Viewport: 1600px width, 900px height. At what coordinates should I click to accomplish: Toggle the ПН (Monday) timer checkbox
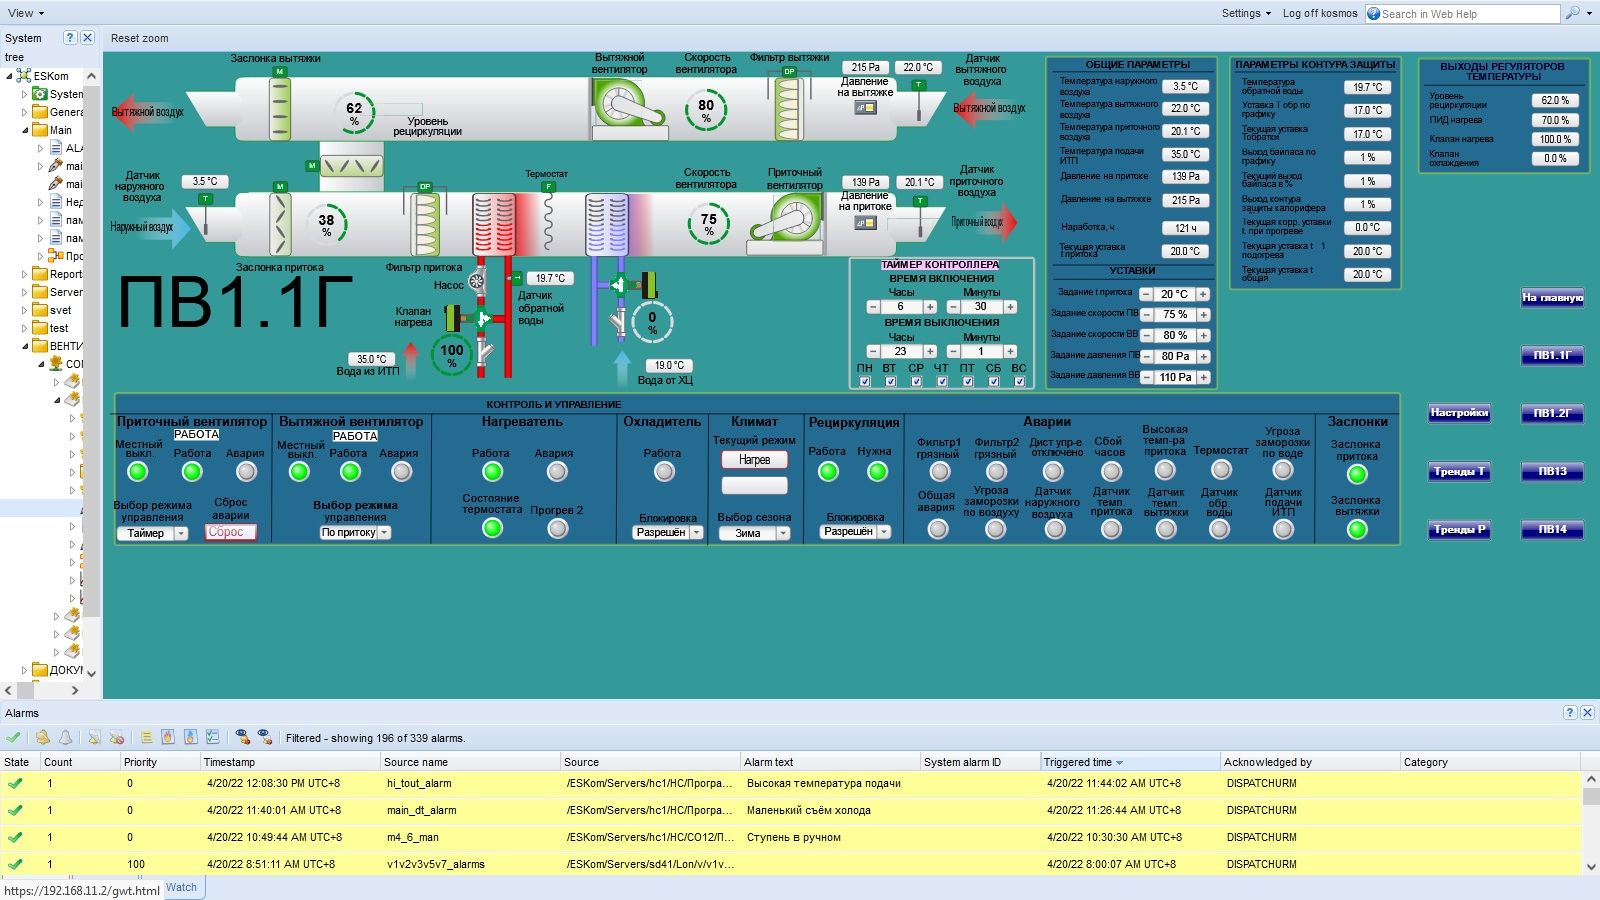click(865, 381)
